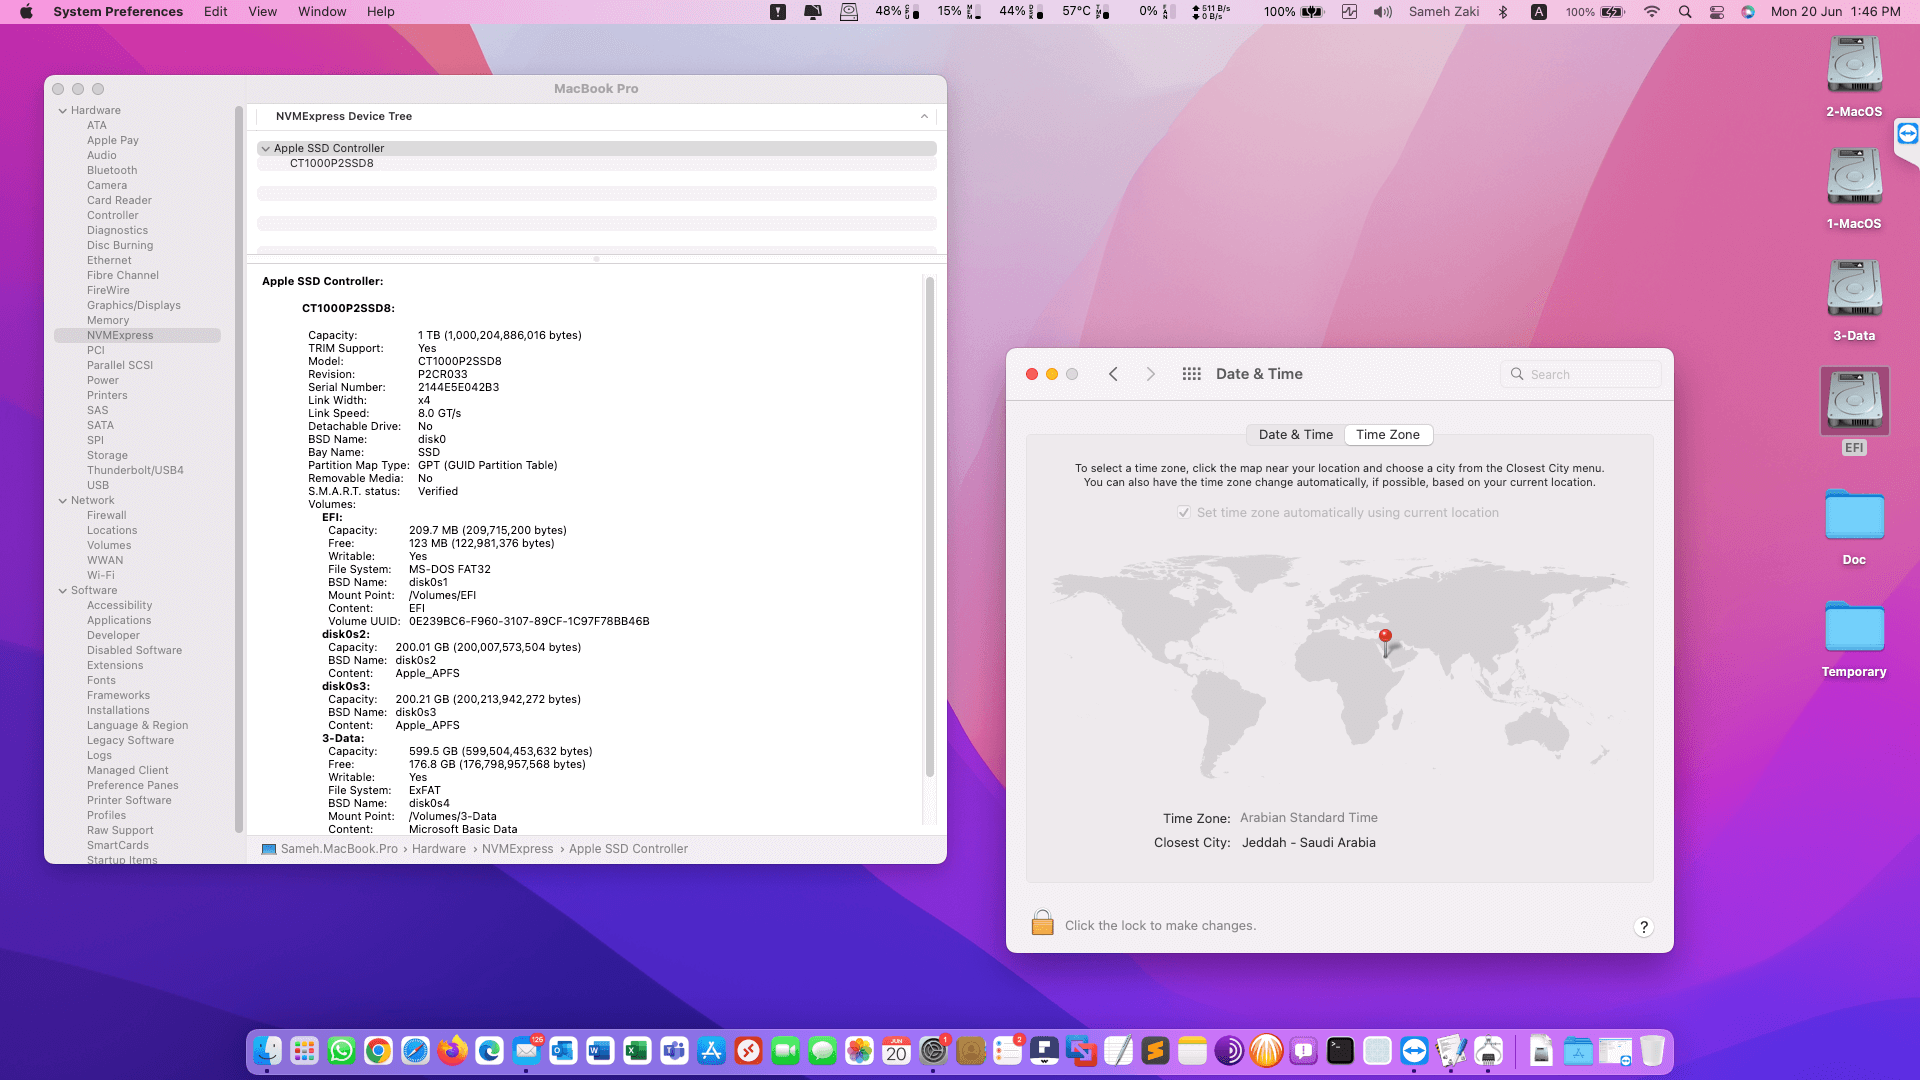Open the Edit menu

(216, 12)
